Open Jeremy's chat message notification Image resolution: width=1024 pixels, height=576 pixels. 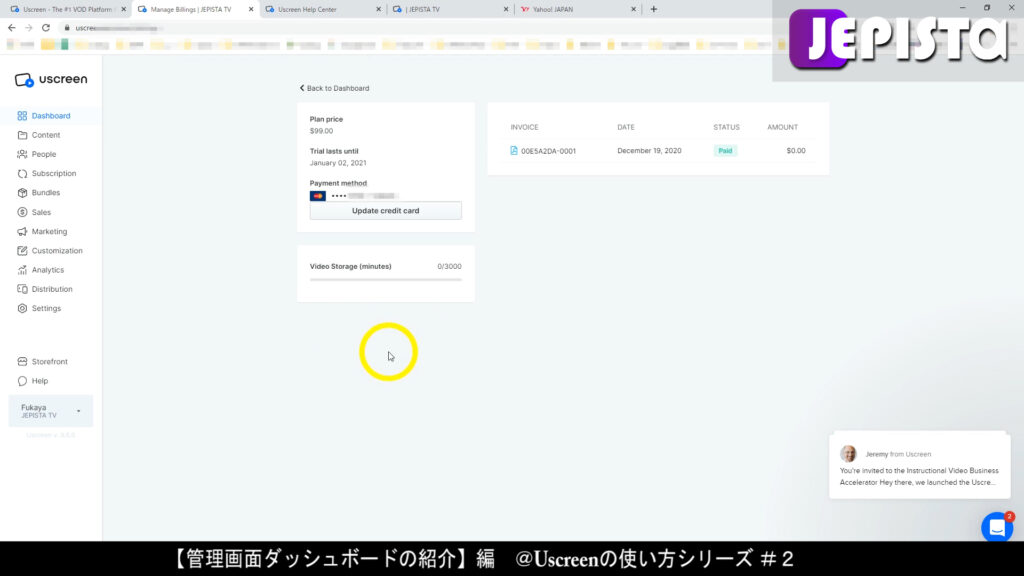point(920,465)
